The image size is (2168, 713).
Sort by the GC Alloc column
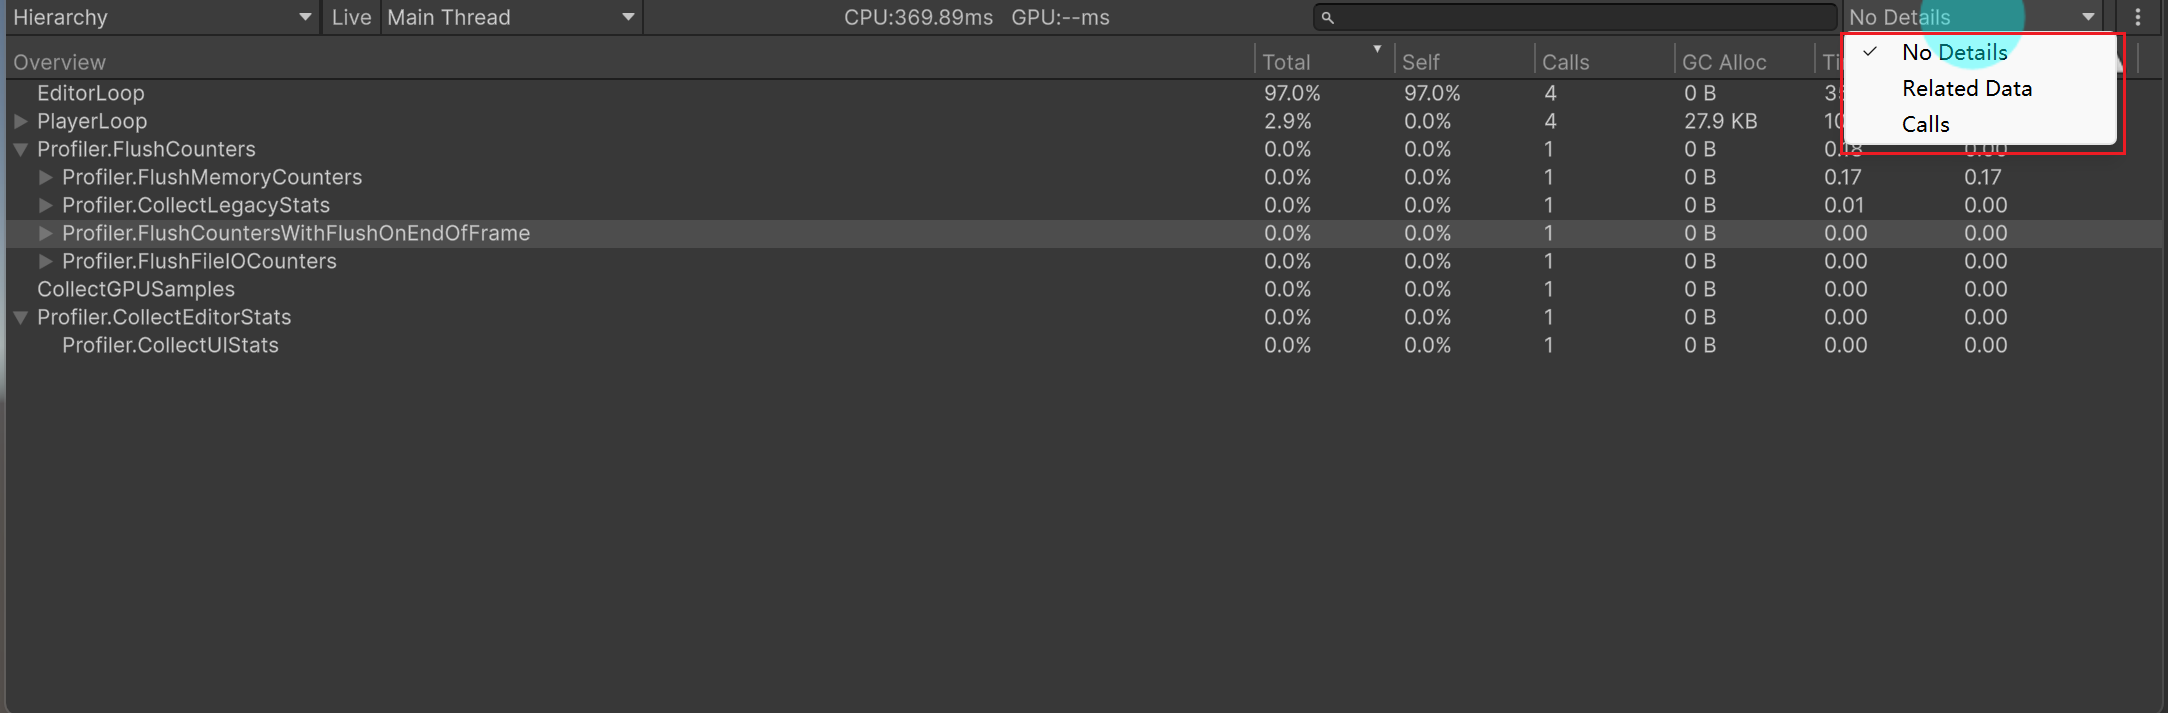(1724, 62)
